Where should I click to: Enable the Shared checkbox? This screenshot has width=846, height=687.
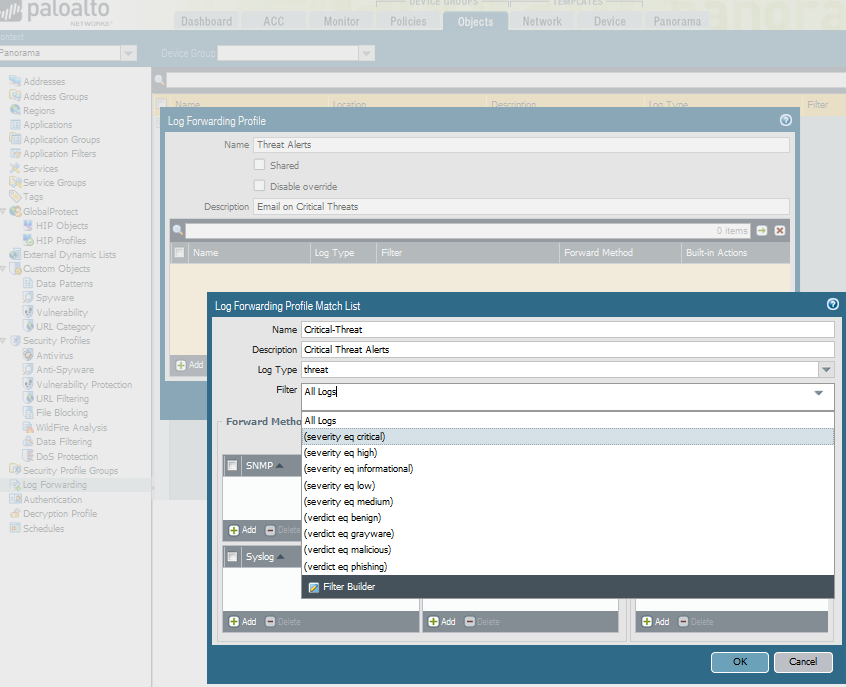tap(260, 165)
